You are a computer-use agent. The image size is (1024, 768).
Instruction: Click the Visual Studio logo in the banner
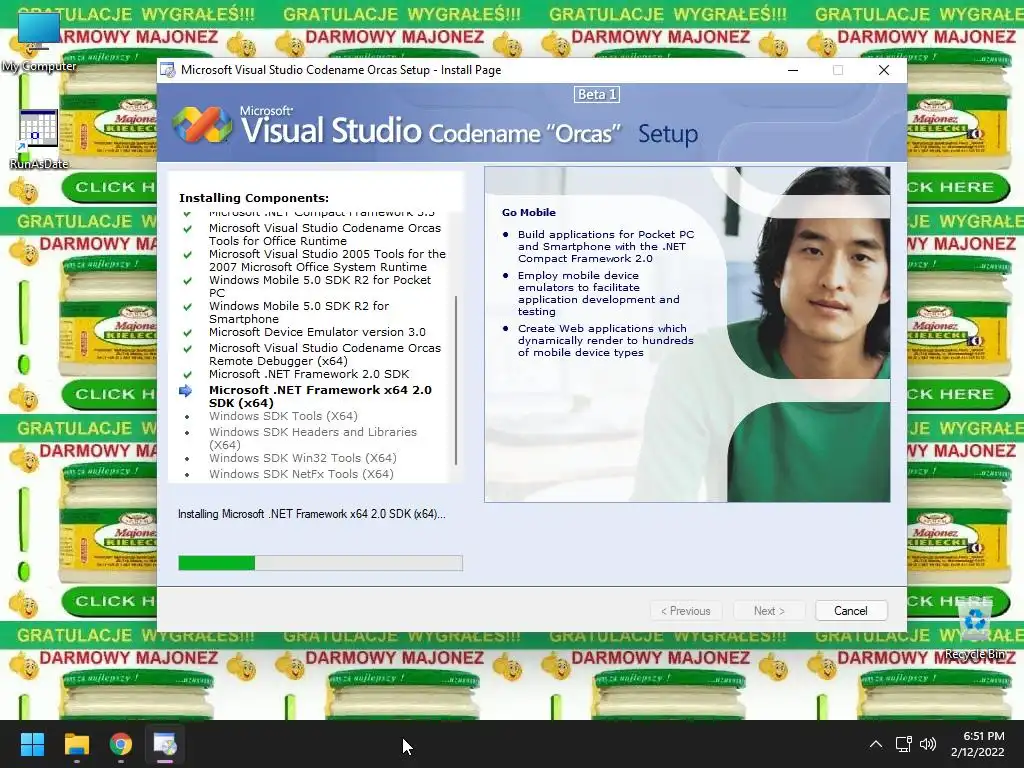pos(202,125)
